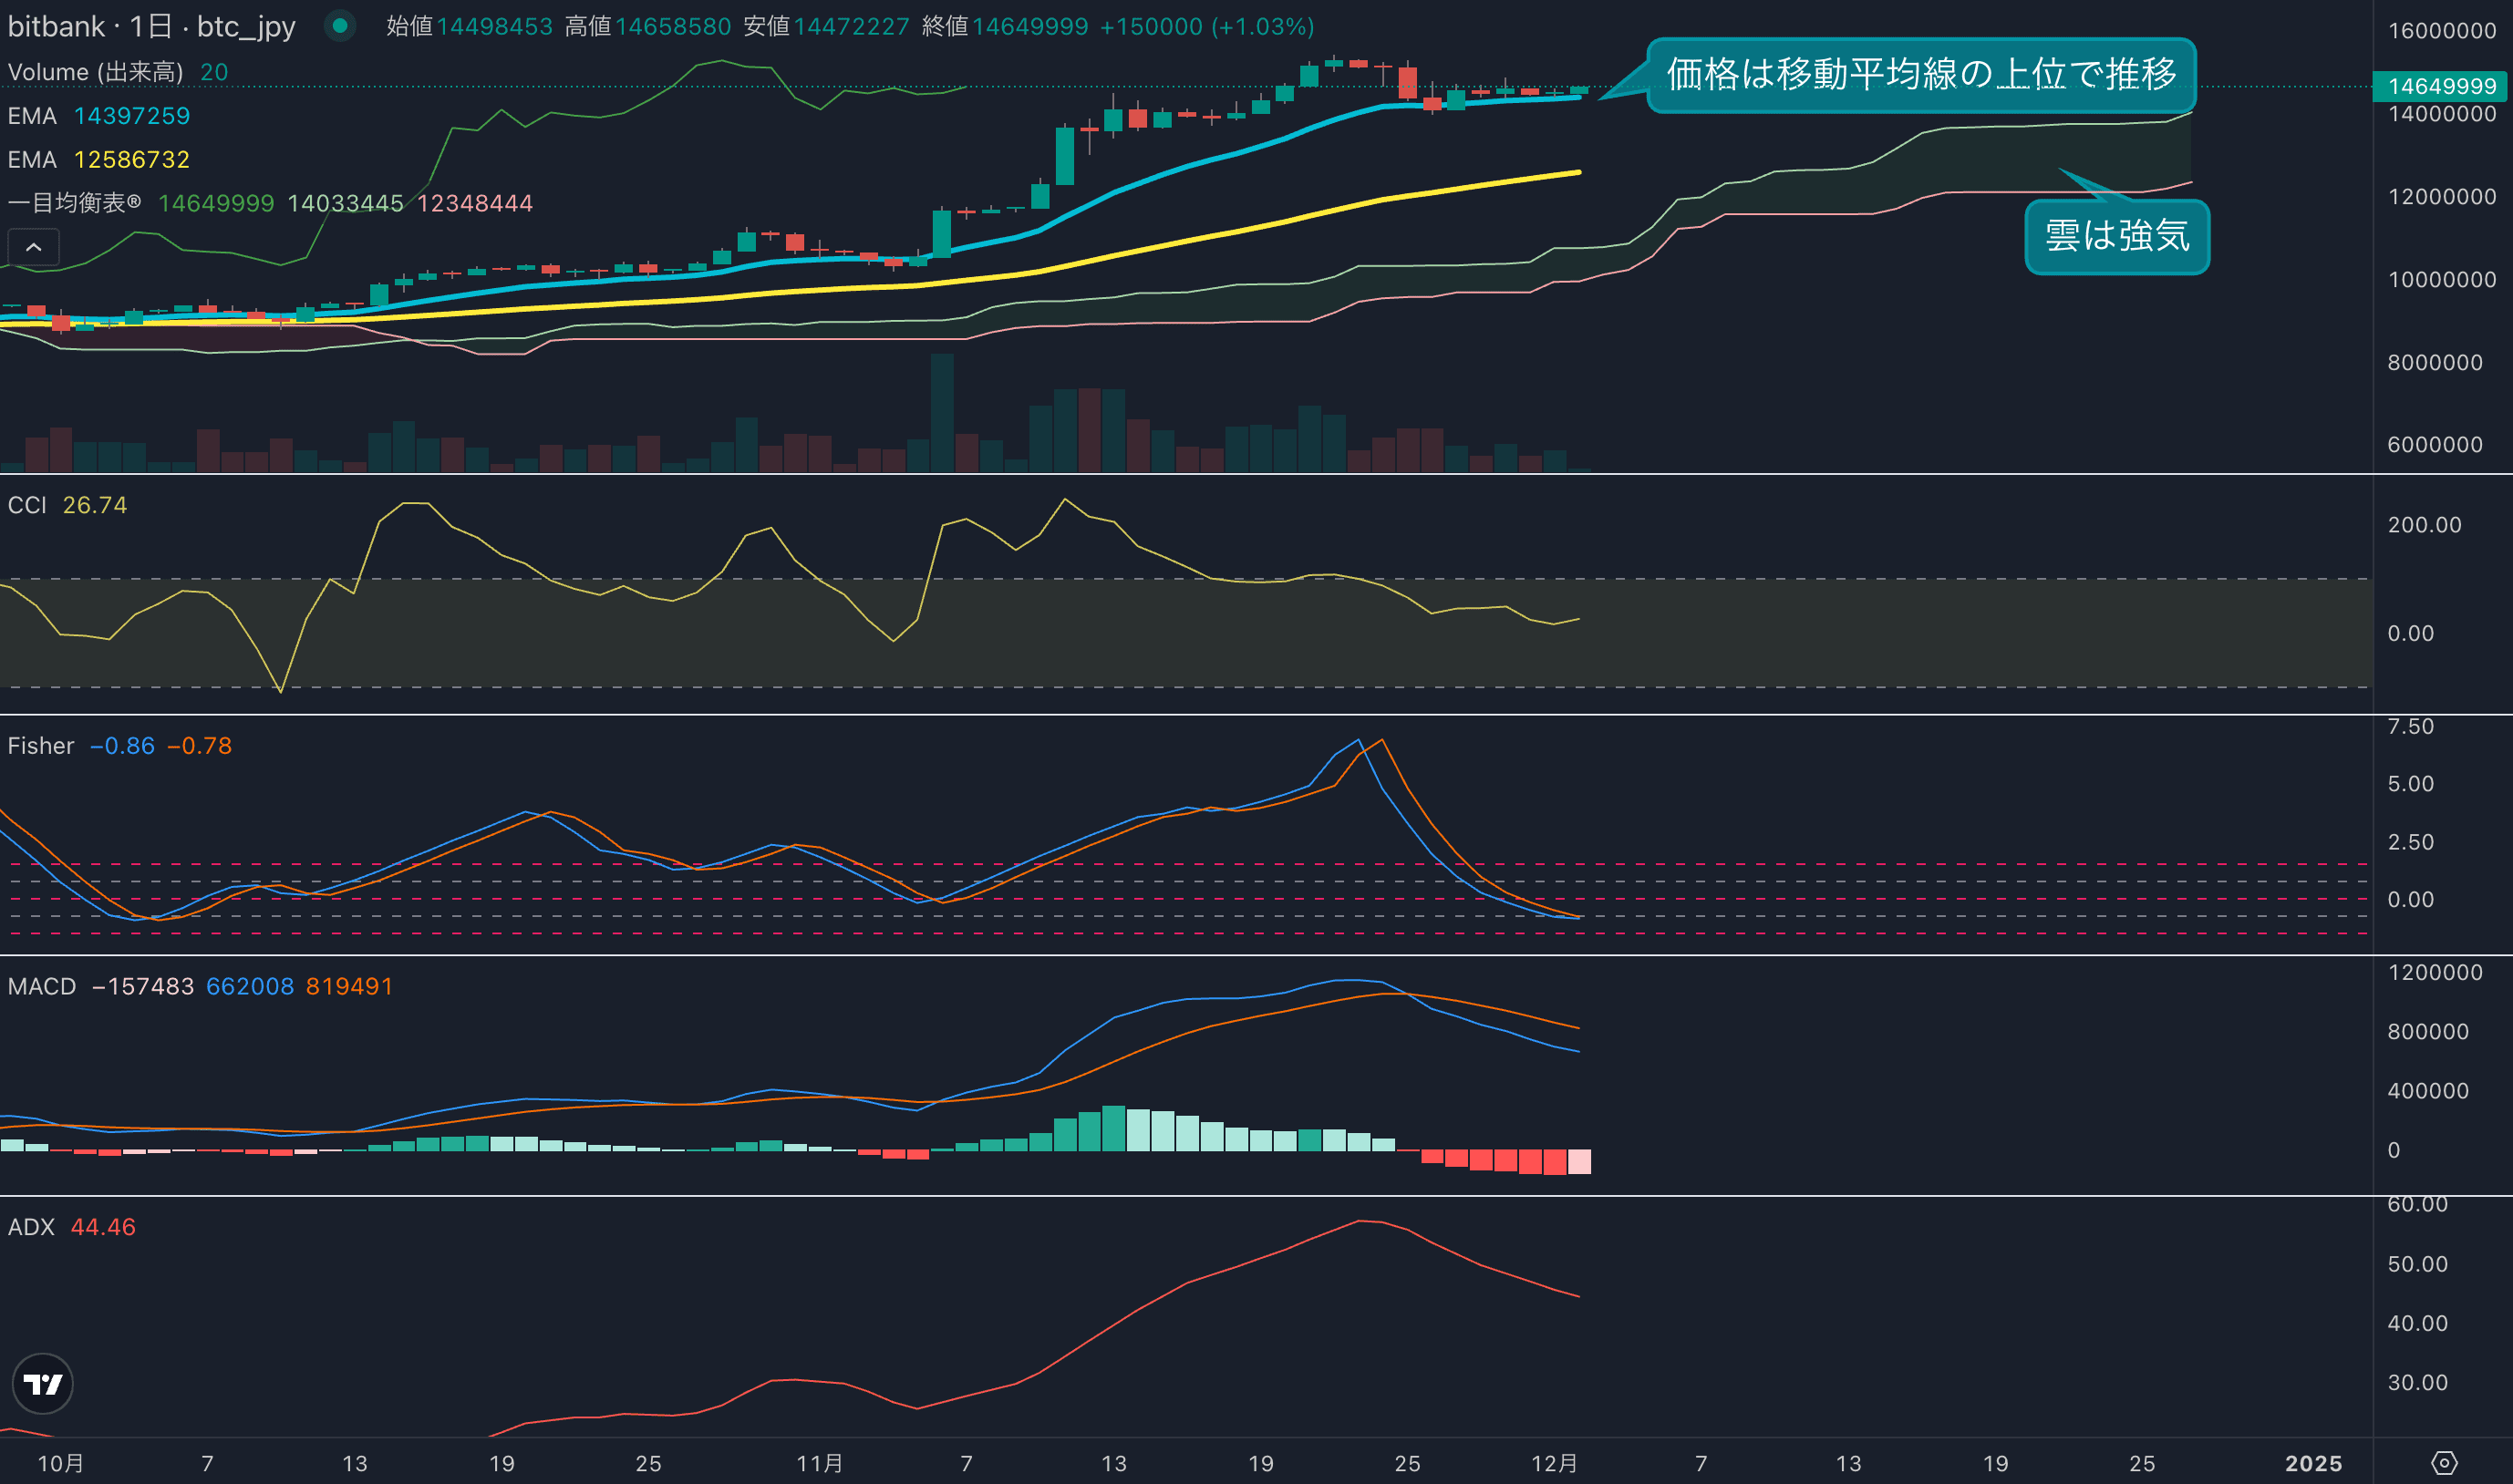
Task: Click the MACD indicator label
Action: point(41,986)
